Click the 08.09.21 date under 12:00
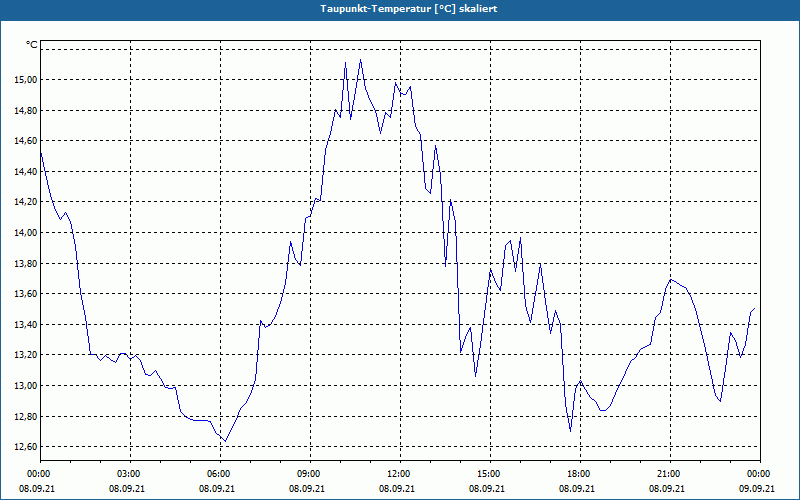The image size is (800, 500). (x=397, y=488)
